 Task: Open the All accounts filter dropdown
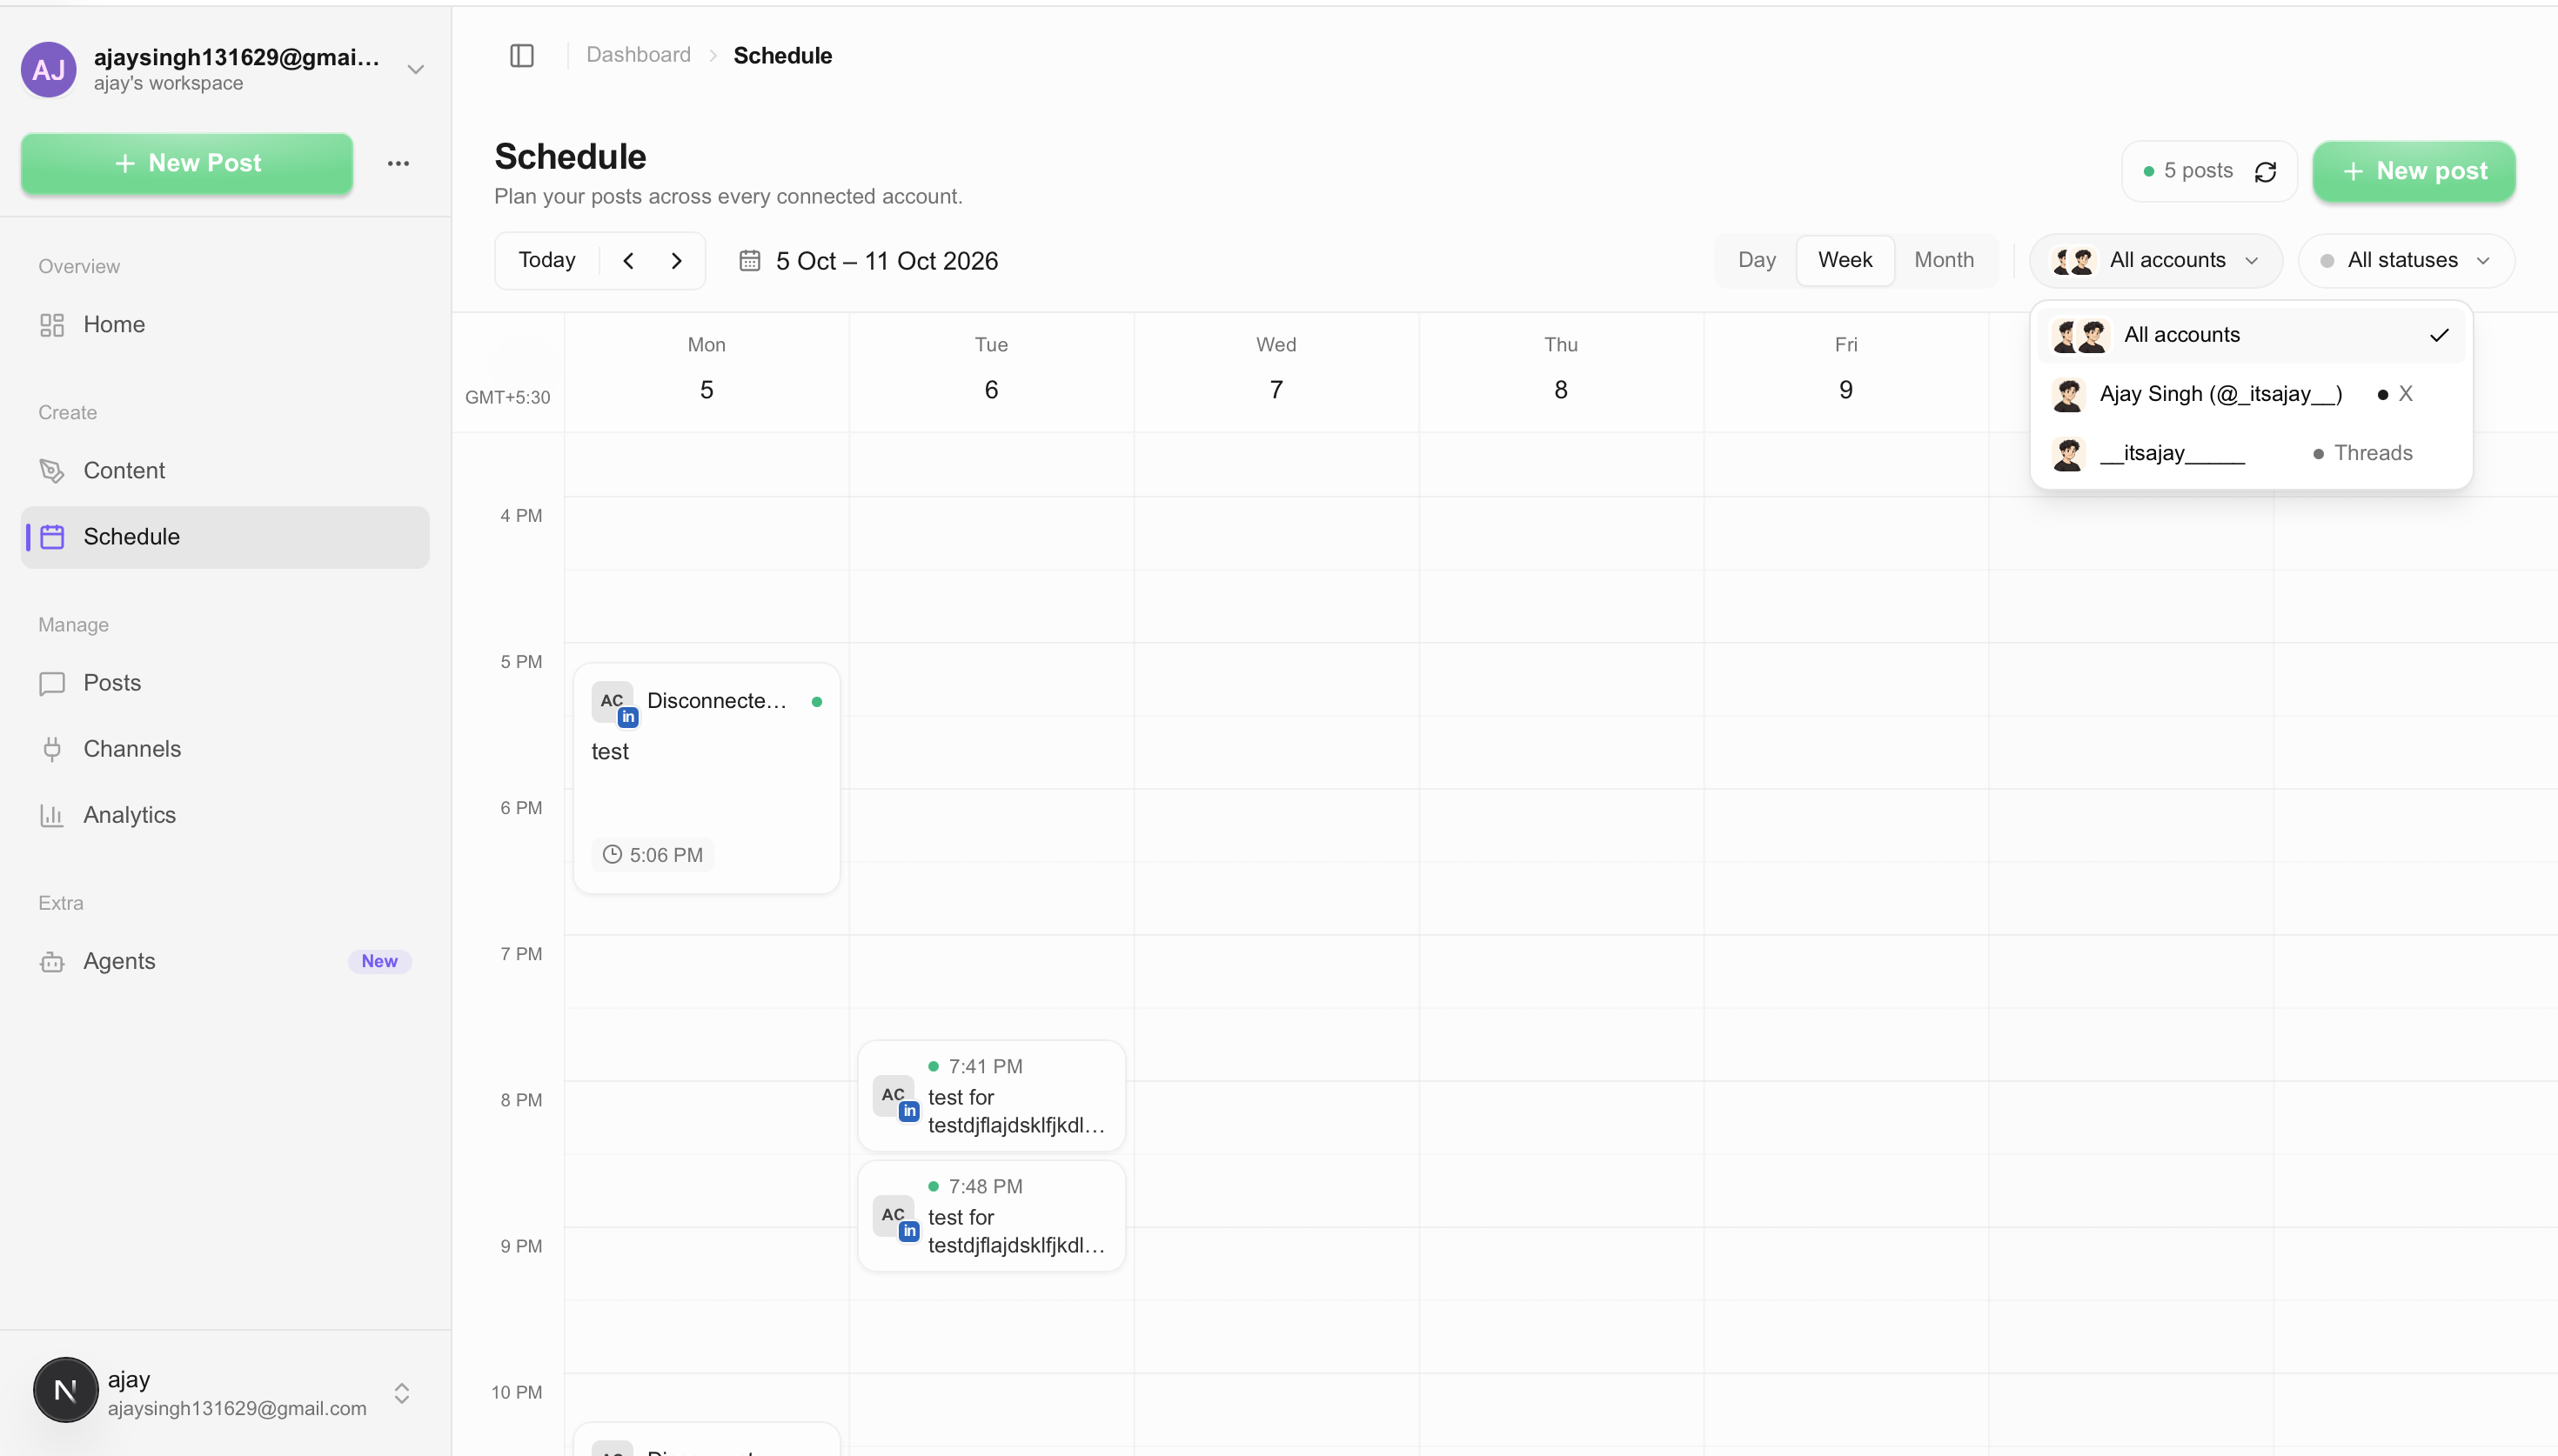point(2155,261)
